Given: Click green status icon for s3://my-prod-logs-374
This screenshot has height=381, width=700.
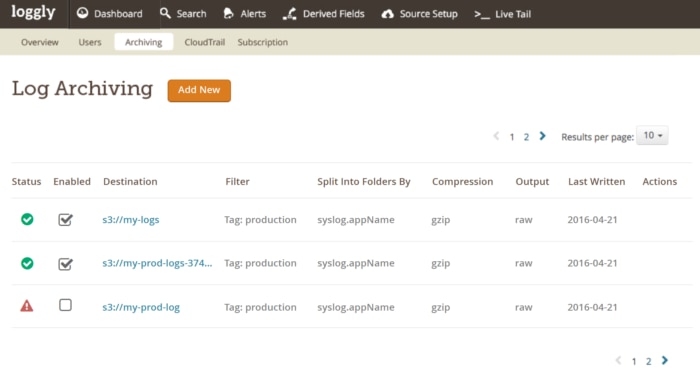Looking at the screenshot, I should pyautogui.click(x=27, y=263).
